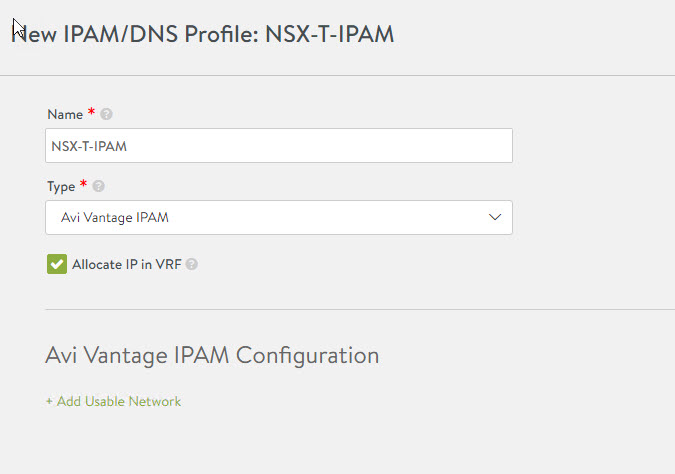This screenshot has height=474, width=675.
Task: Open help tooltip for Allocate IP in VRF
Action: pos(192,264)
